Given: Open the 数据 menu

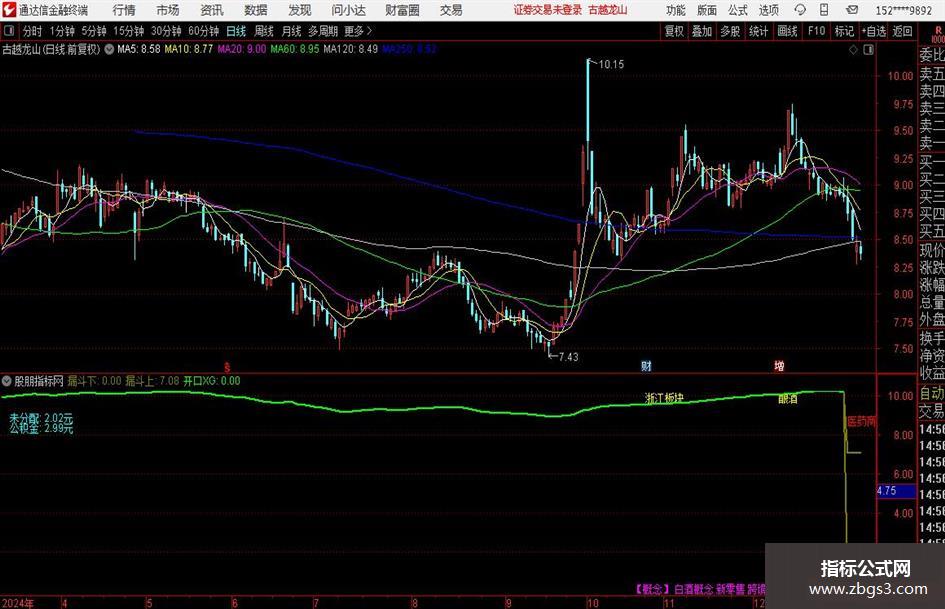Looking at the screenshot, I should tap(256, 10).
